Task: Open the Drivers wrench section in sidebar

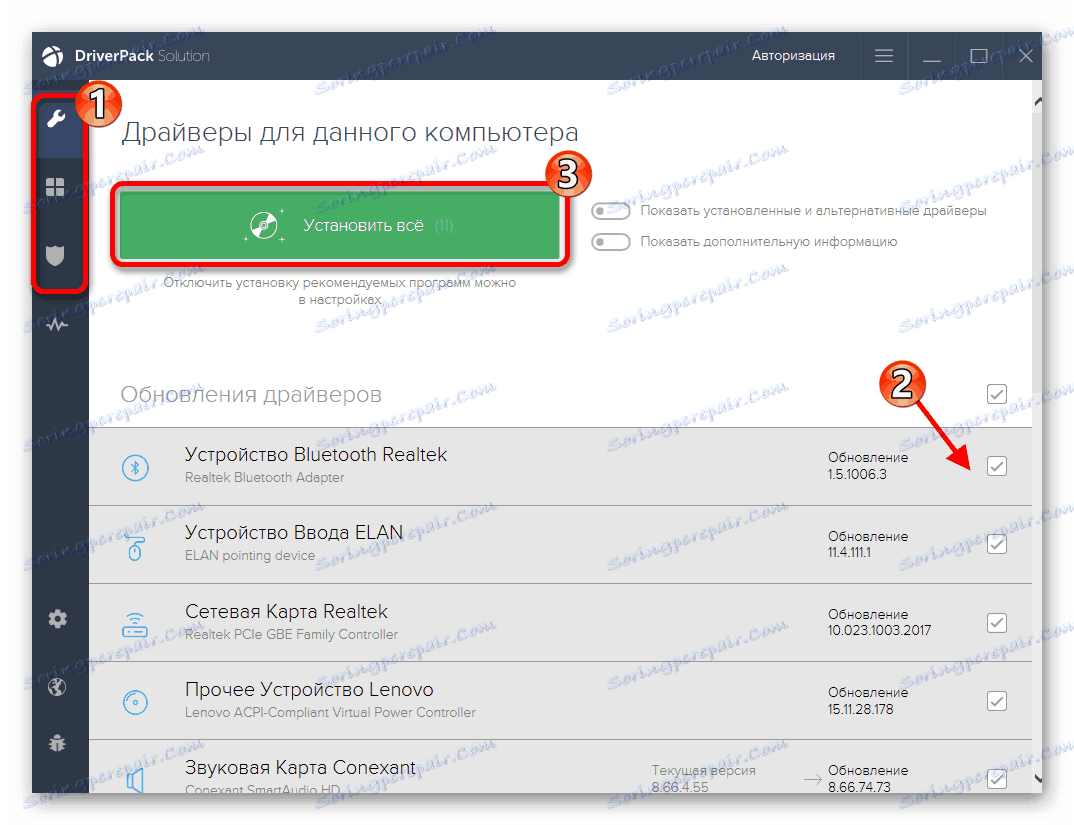Action: (x=55, y=119)
